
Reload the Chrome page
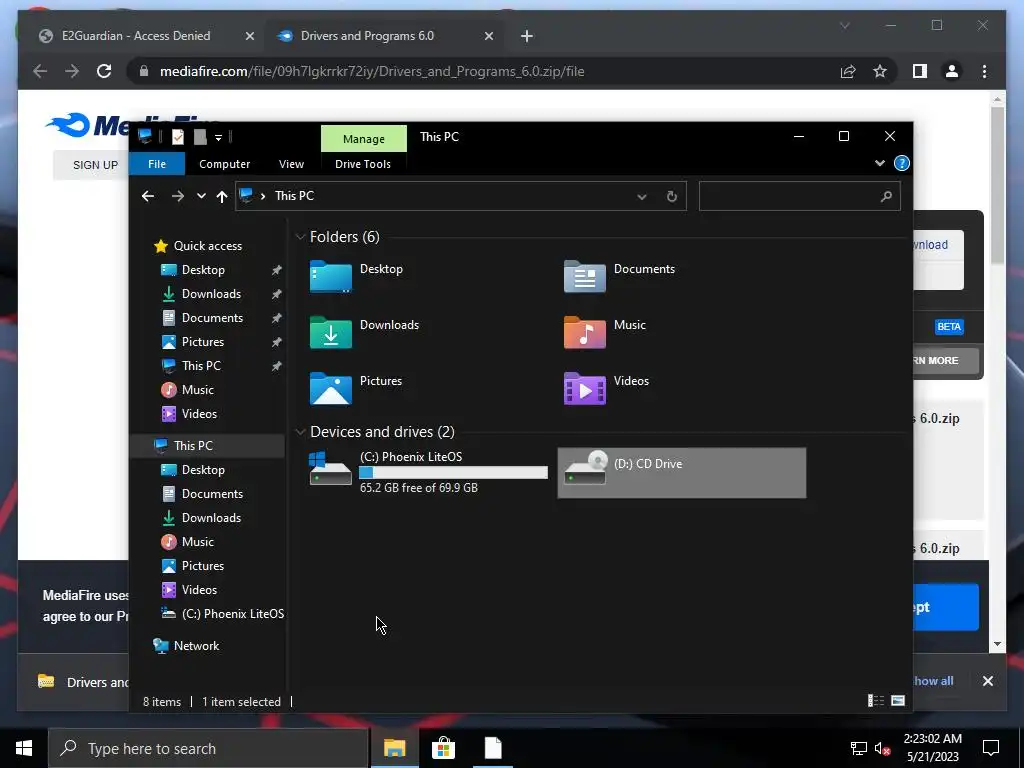tap(104, 71)
